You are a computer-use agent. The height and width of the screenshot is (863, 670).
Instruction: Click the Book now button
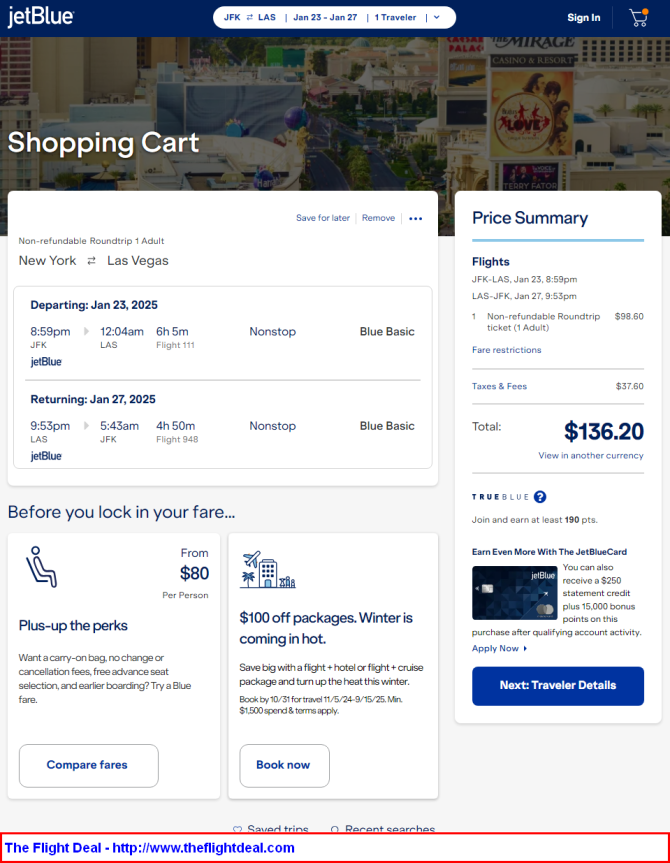pyautogui.click(x=284, y=766)
